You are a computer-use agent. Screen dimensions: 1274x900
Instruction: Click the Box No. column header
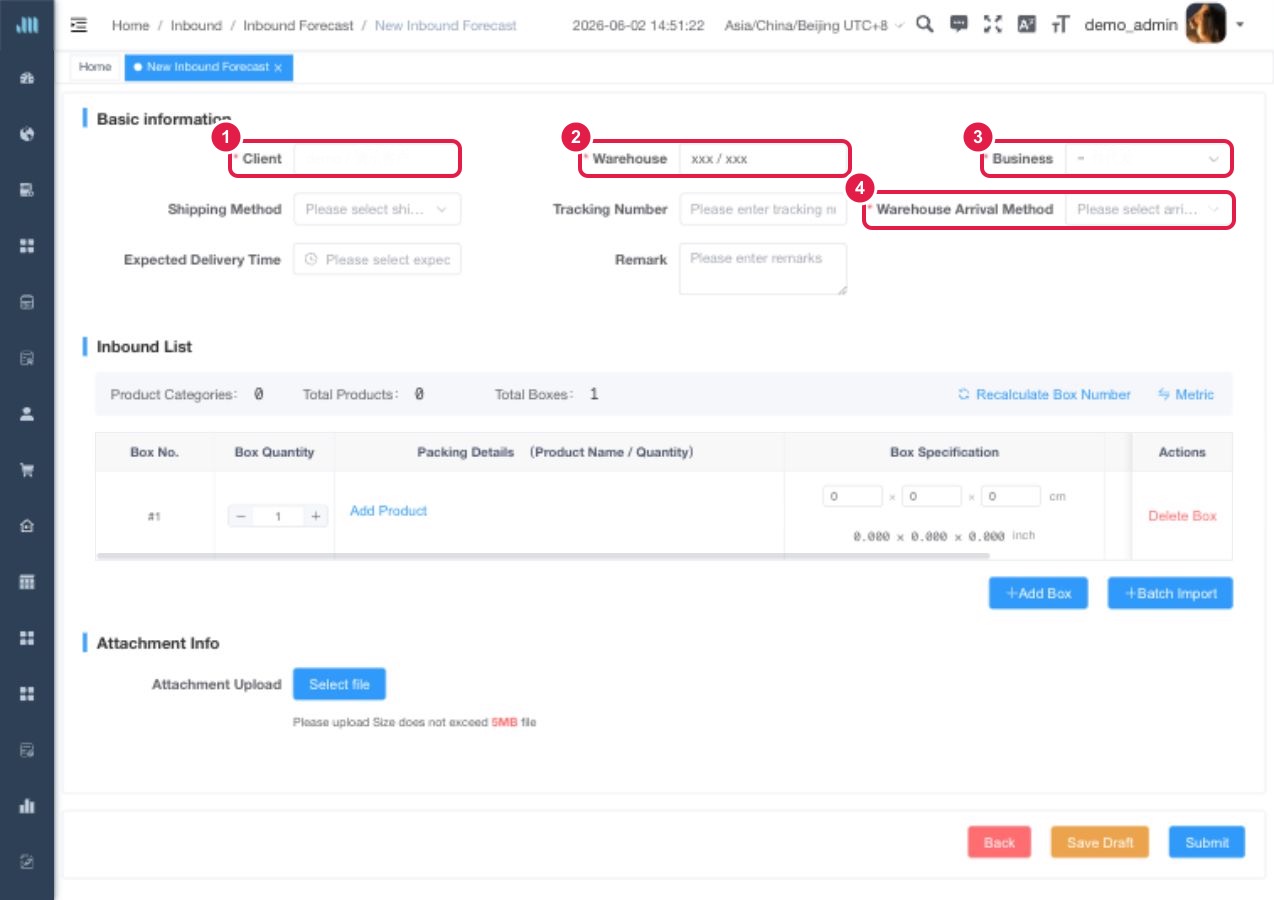154,452
